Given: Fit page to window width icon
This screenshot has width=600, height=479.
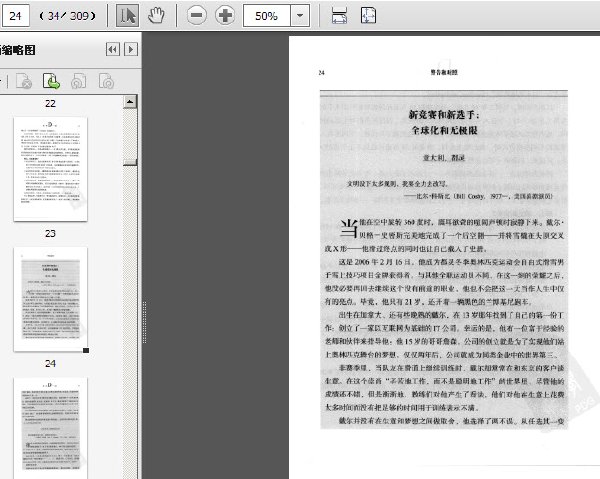Looking at the screenshot, I should pyautogui.click(x=339, y=16).
